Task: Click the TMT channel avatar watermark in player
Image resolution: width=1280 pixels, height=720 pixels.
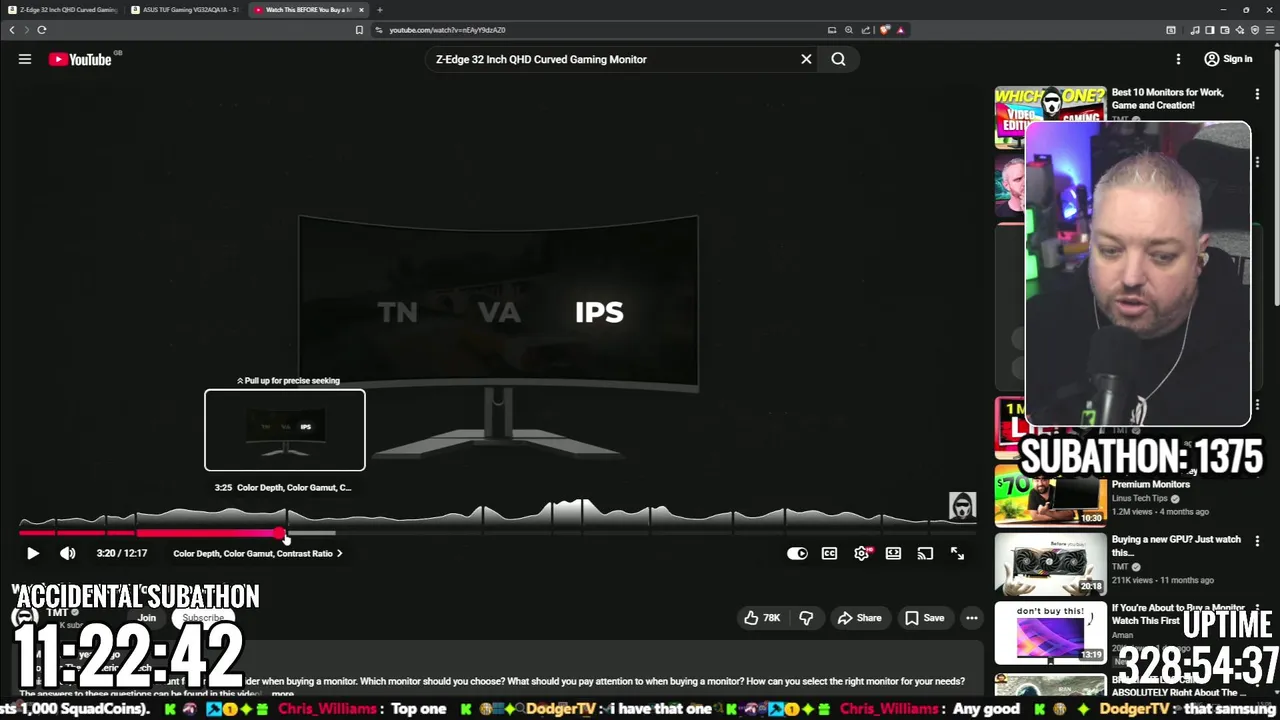Action: (x=962, y=506)
